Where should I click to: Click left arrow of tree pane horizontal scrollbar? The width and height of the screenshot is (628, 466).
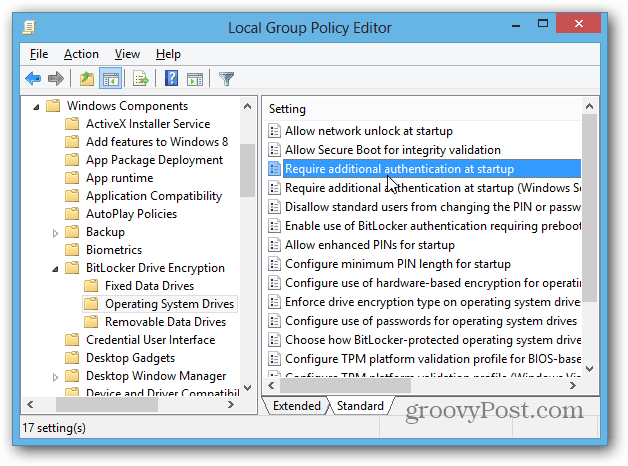(x=30, y=405)
